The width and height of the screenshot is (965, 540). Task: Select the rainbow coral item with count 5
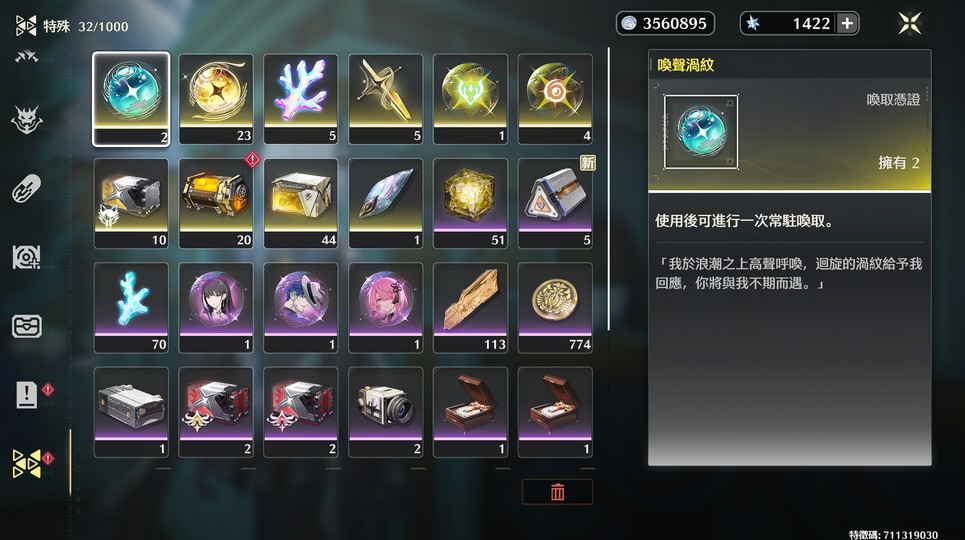tap(300, 99)
